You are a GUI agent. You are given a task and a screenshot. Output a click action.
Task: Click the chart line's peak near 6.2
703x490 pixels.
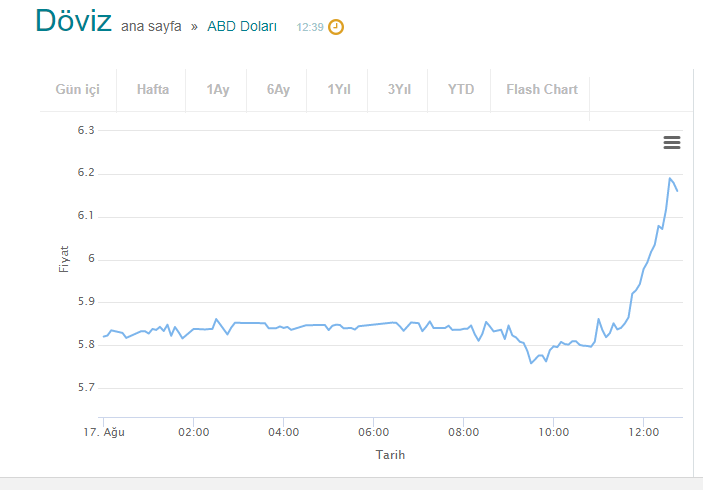pyautogui.click(x=670, y=178)
